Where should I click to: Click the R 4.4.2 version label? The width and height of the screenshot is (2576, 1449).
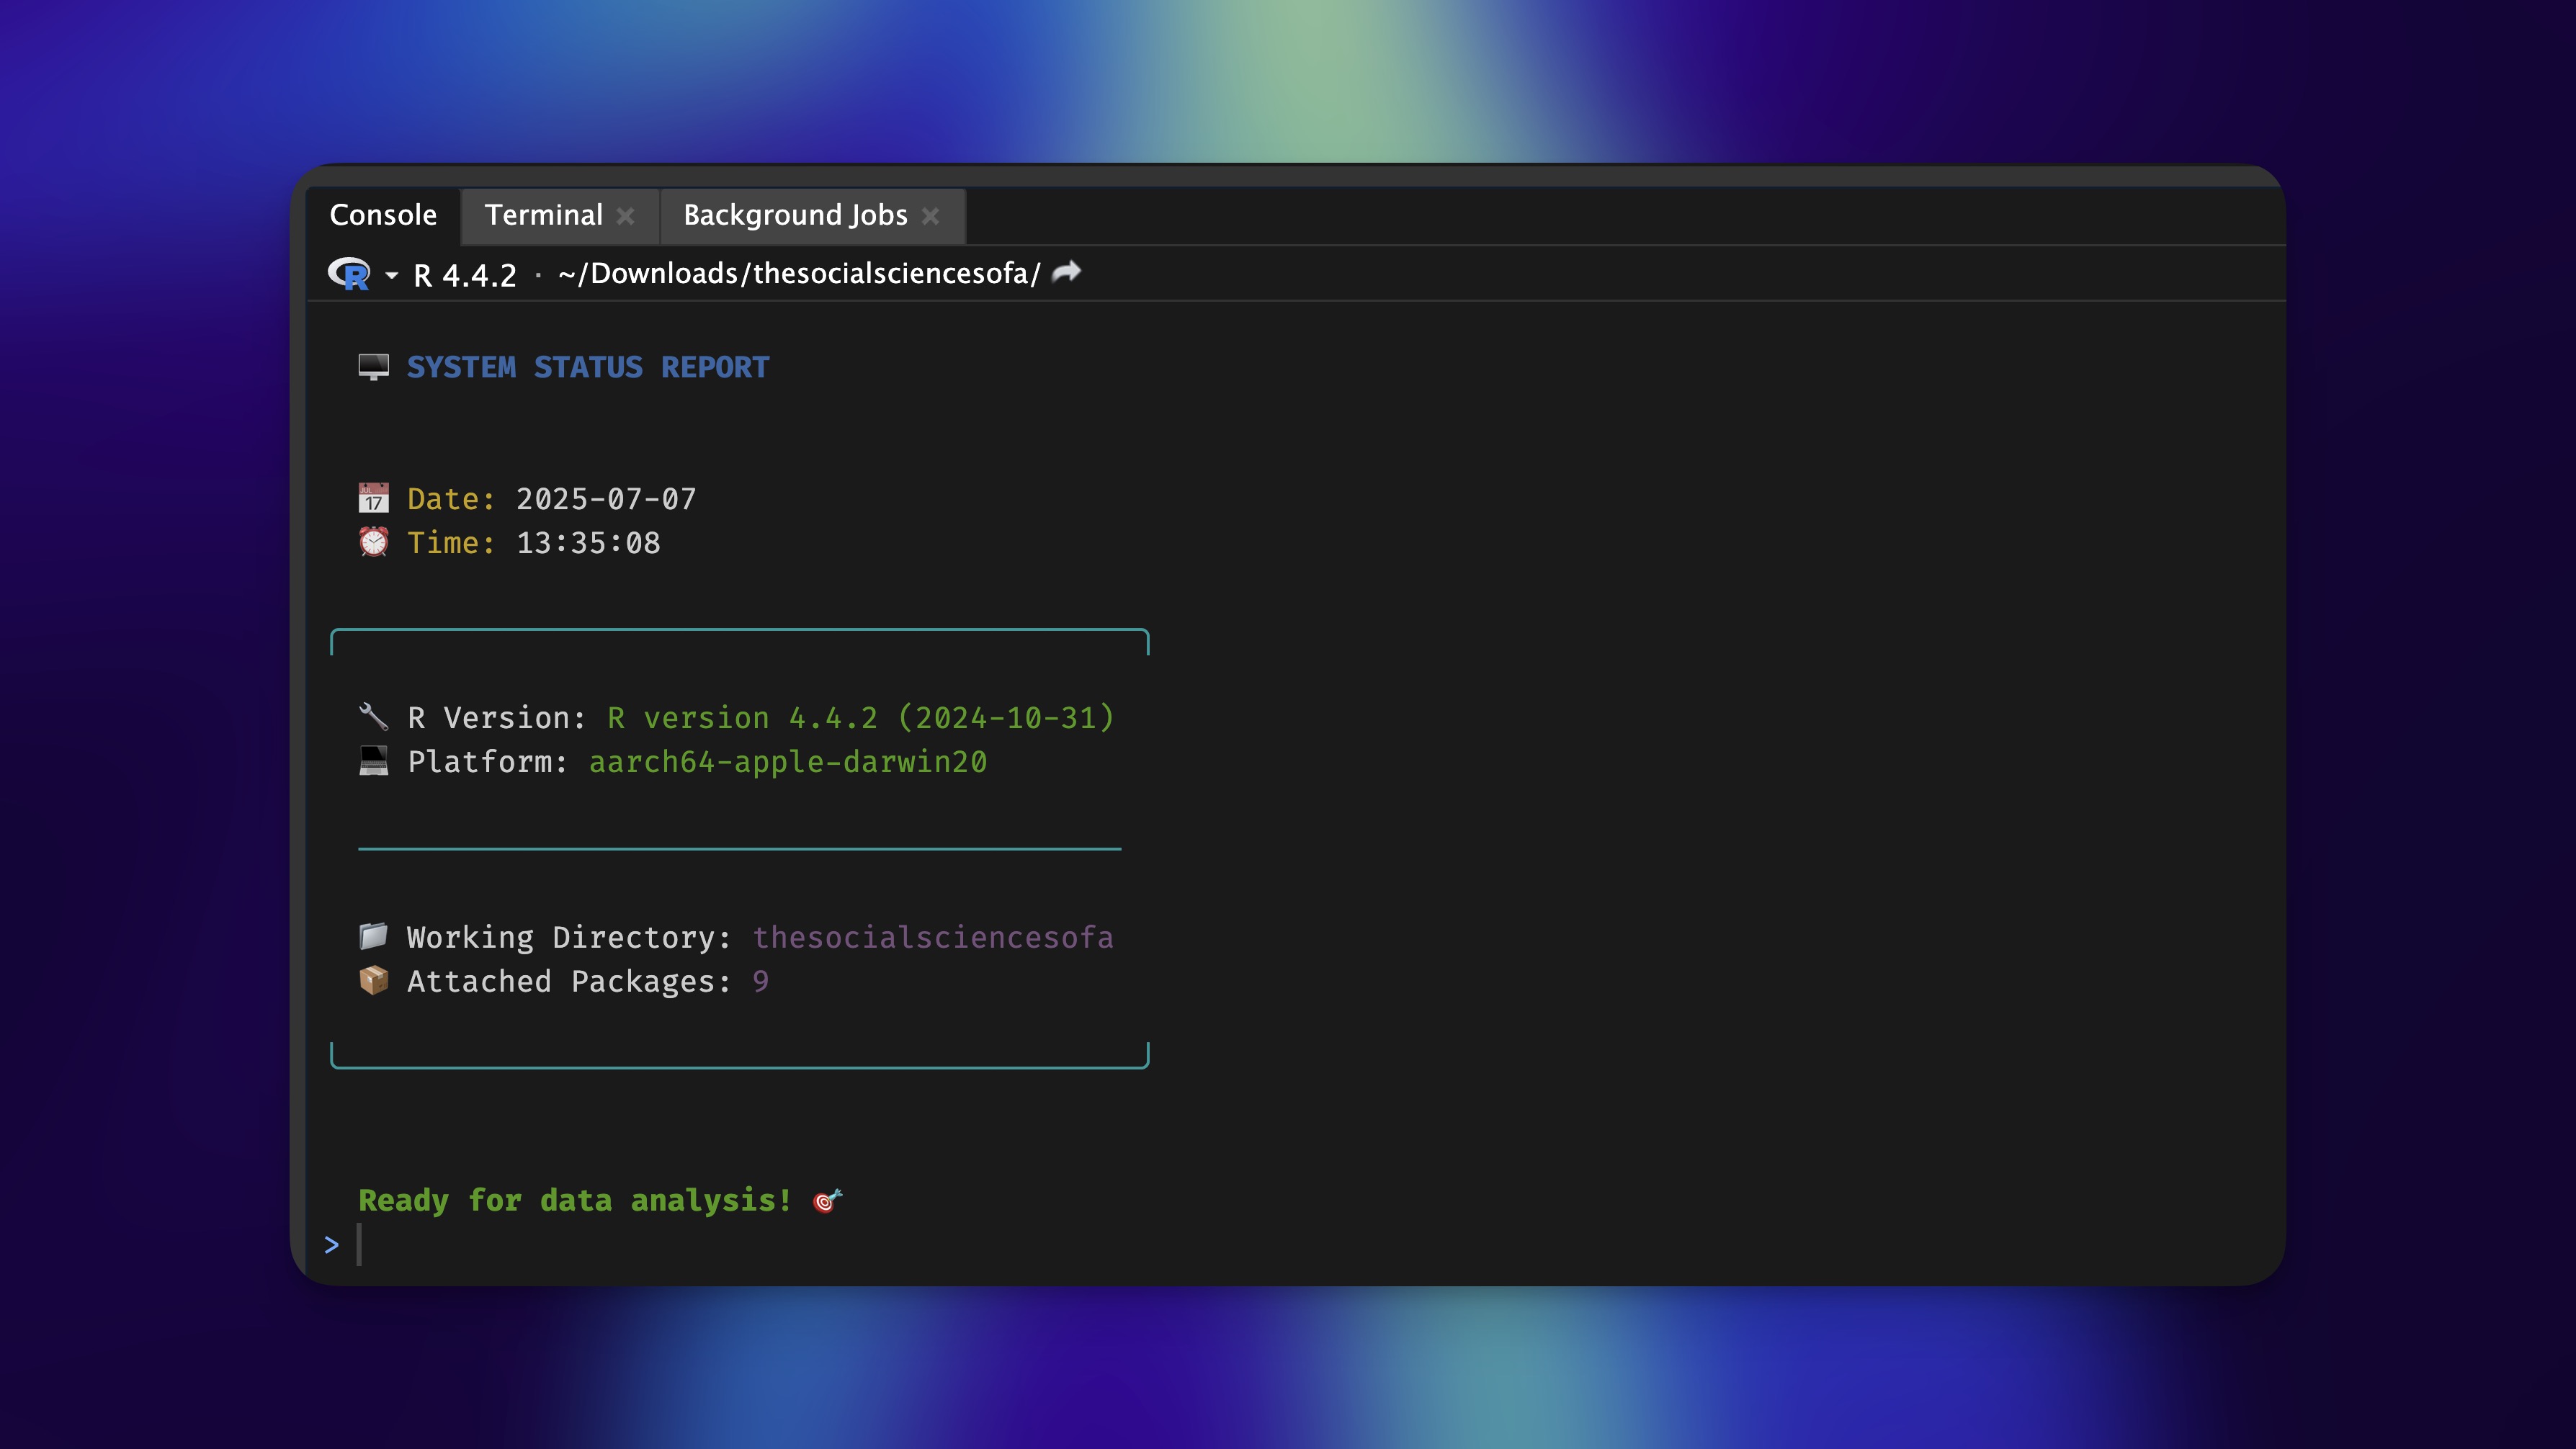click(465, 275)
